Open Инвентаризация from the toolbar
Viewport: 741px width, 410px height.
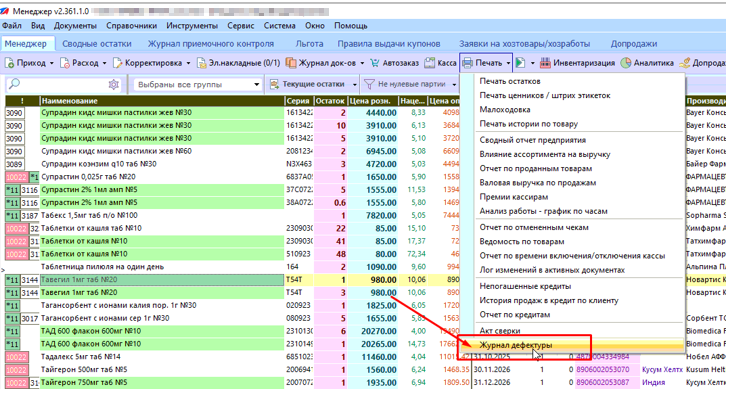[577, 63]
